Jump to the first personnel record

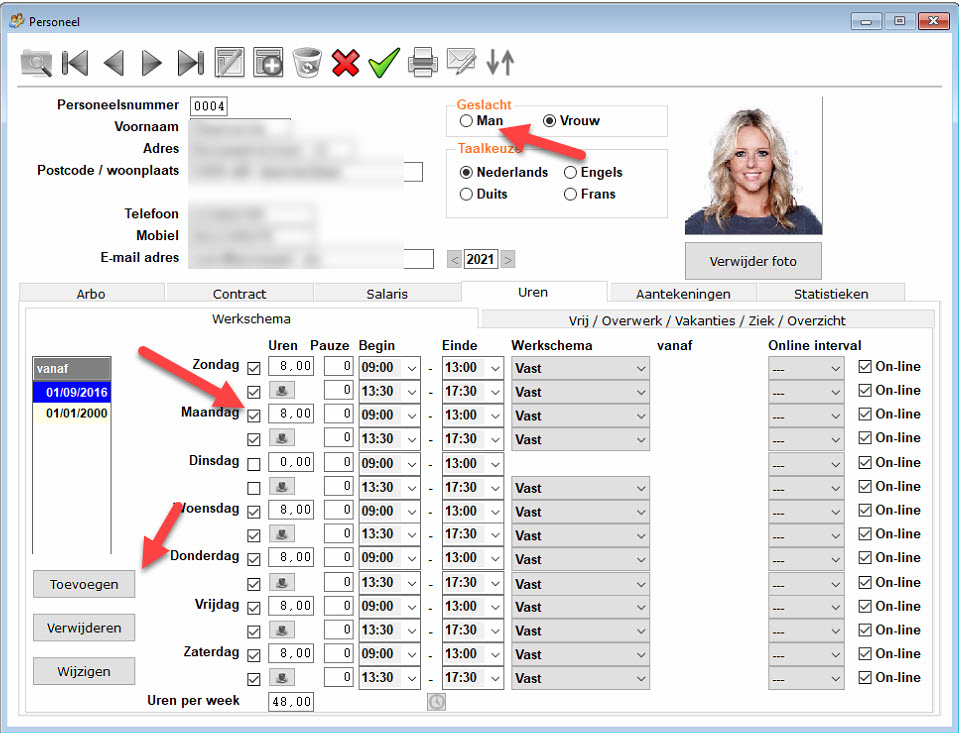tap(75, 63)
